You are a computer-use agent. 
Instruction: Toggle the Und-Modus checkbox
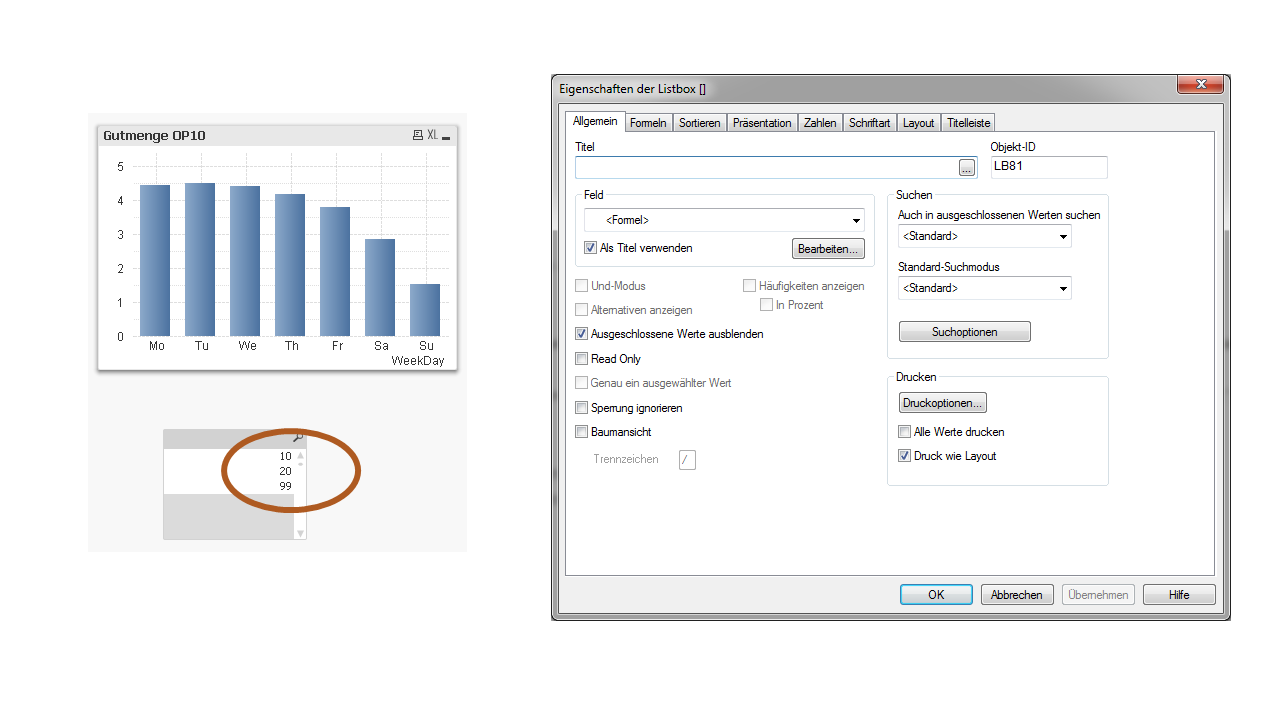[x=582, y=286]
